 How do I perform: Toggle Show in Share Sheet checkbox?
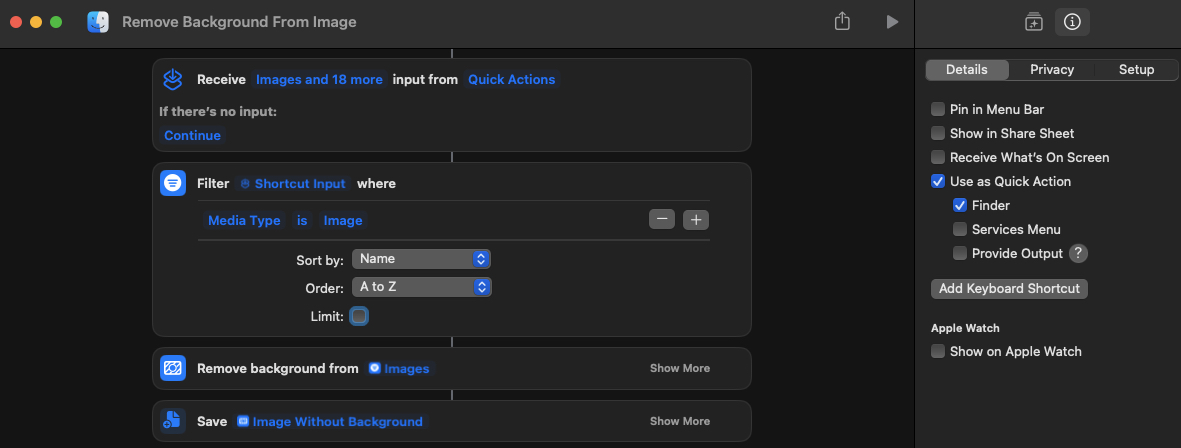click(x=938, y=133)
